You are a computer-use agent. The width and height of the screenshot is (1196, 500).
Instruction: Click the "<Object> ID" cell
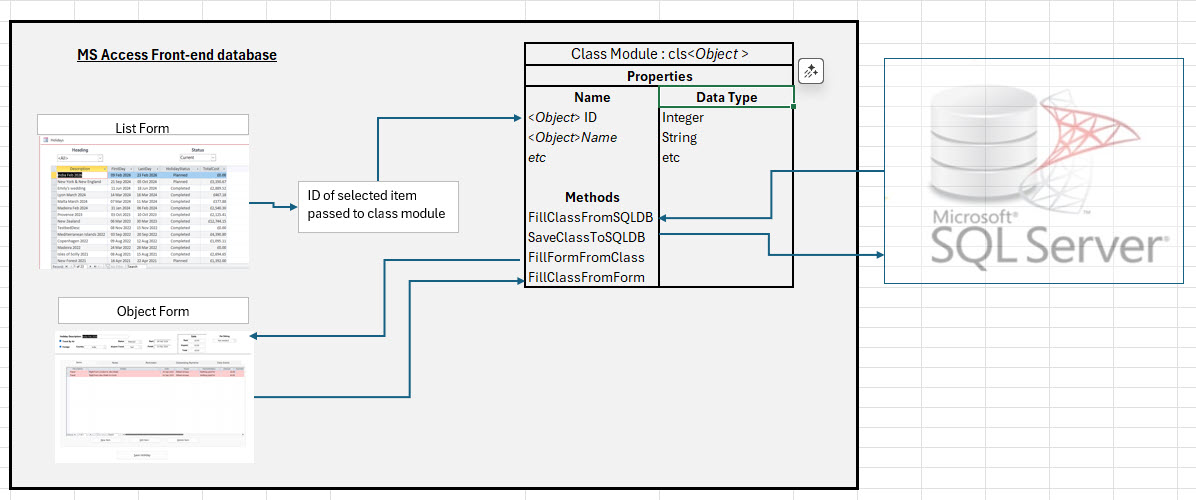click(592, 118)
